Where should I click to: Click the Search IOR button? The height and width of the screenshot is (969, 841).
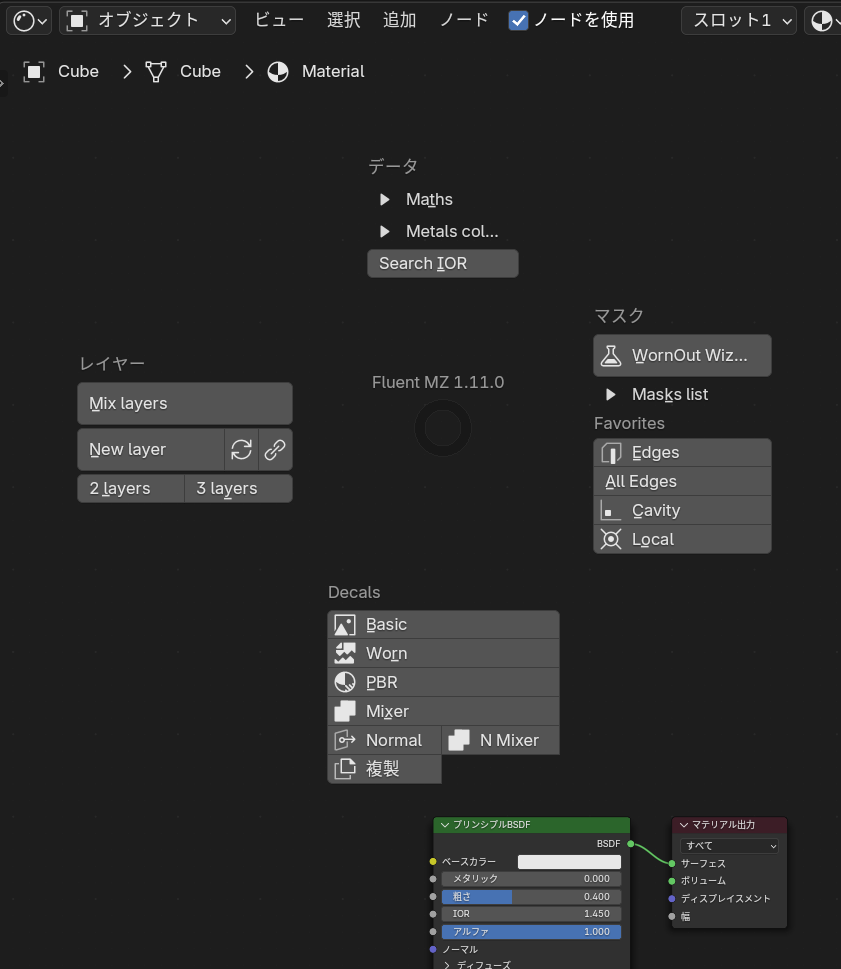coord(442,264)
